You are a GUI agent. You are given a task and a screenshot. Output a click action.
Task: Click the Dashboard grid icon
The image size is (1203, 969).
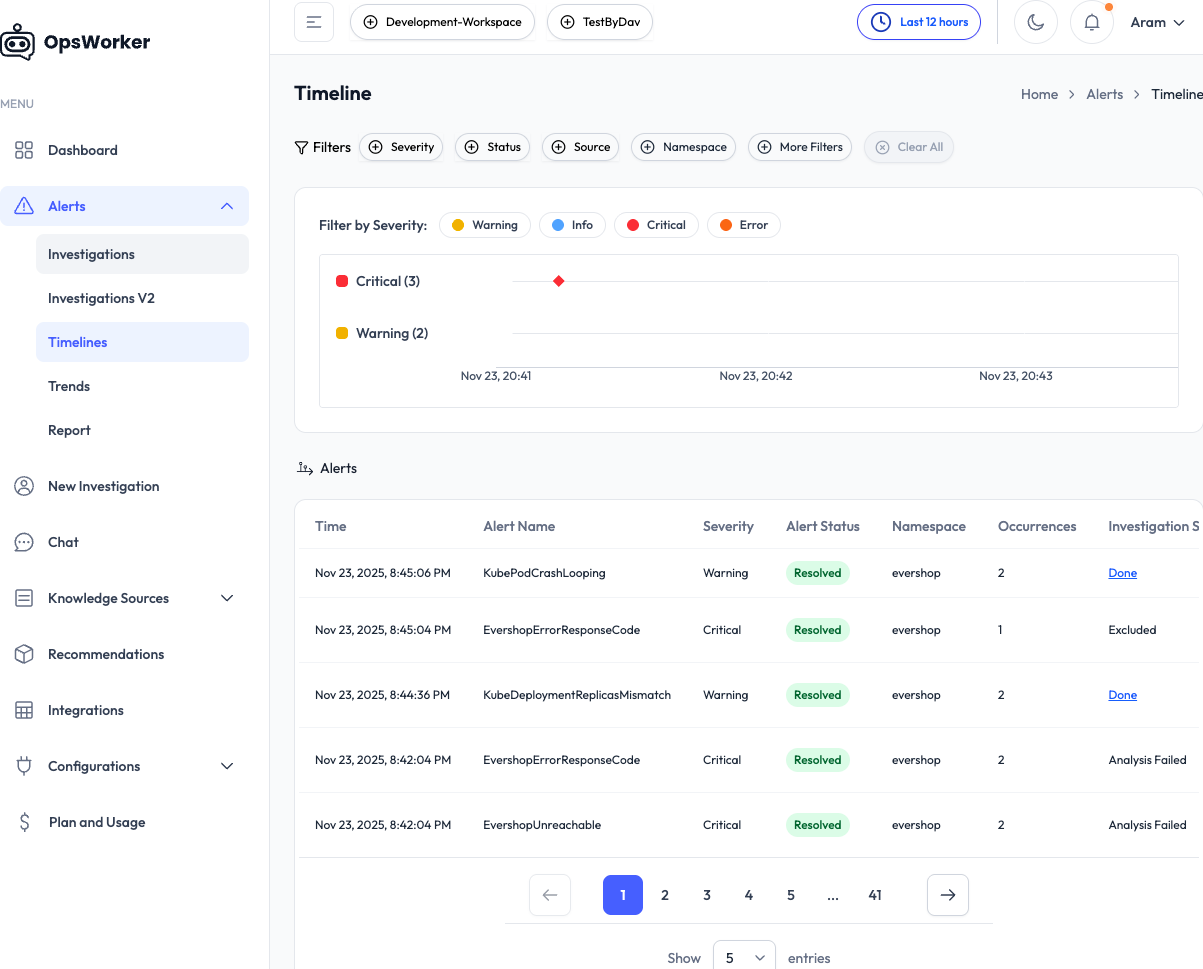tap(24, 150)
